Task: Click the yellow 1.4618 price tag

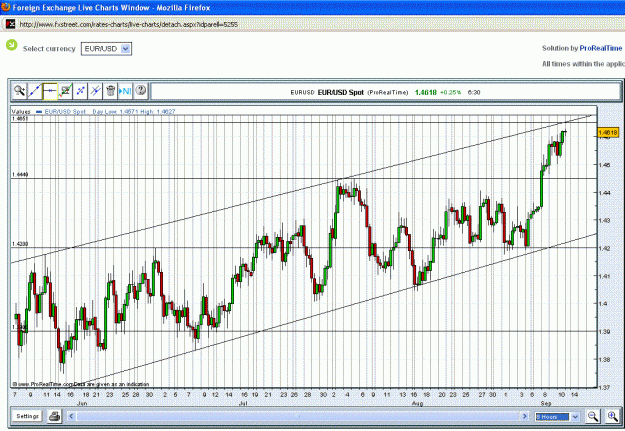Action: [x=608, y=132]
